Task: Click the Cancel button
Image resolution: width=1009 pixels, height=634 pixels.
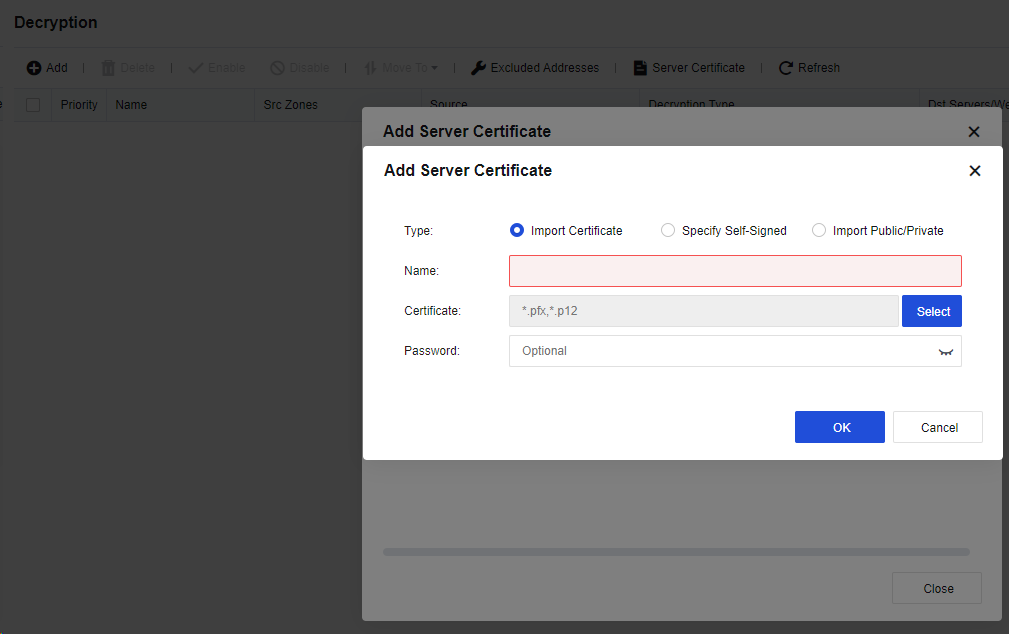Action: (x=938, y=427)
